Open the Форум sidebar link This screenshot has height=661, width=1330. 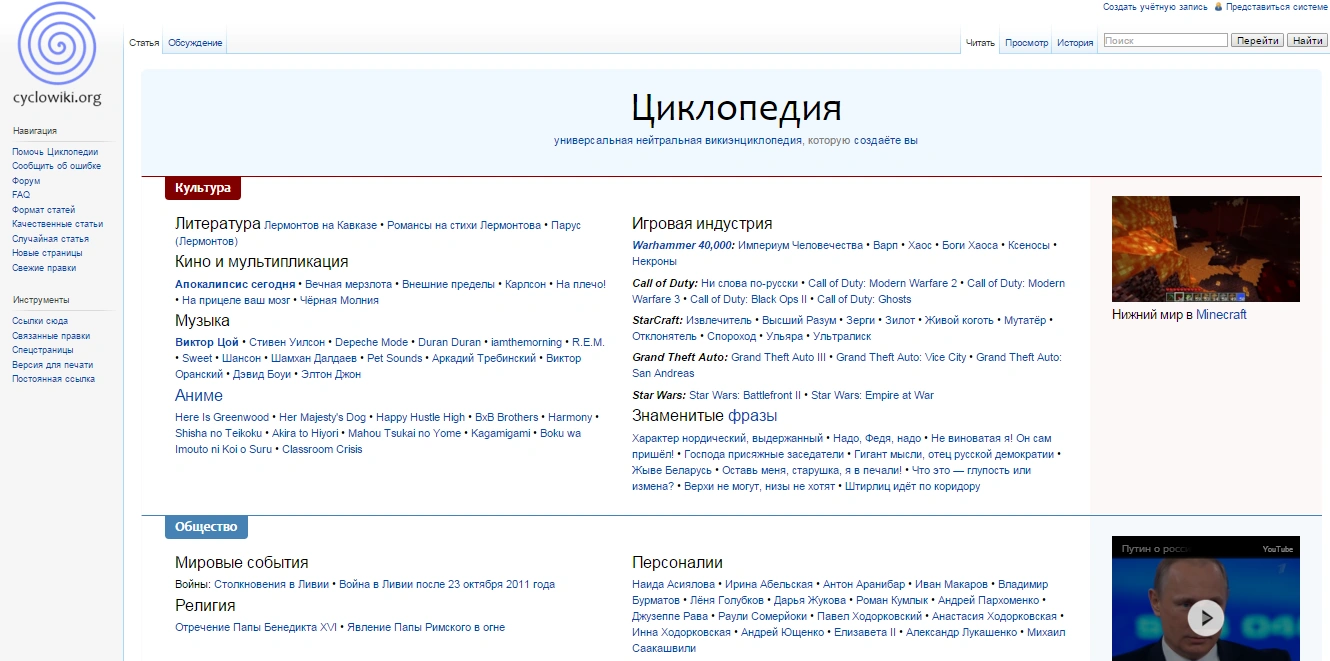(26, 181)
